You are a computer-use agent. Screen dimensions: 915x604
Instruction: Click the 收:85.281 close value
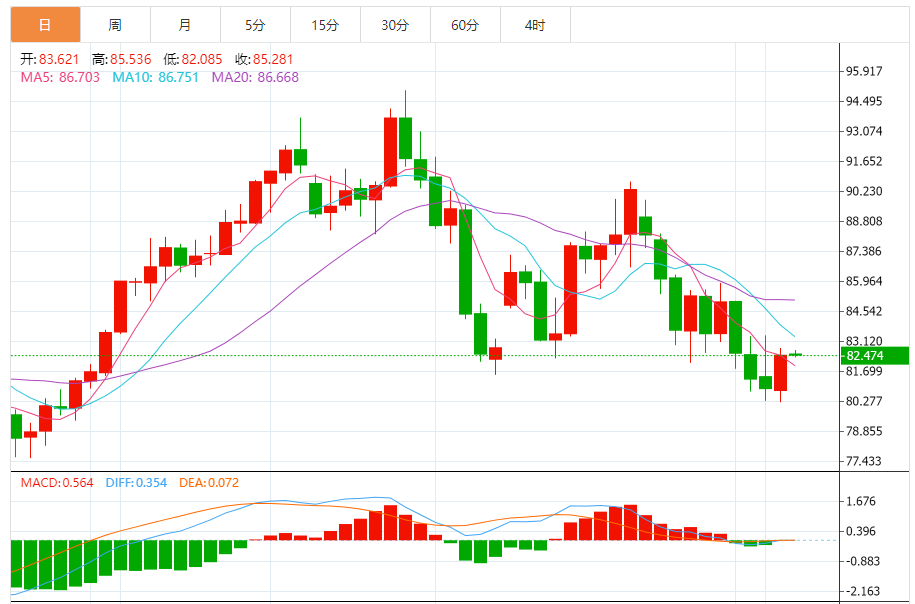click(x=264, y=59)
